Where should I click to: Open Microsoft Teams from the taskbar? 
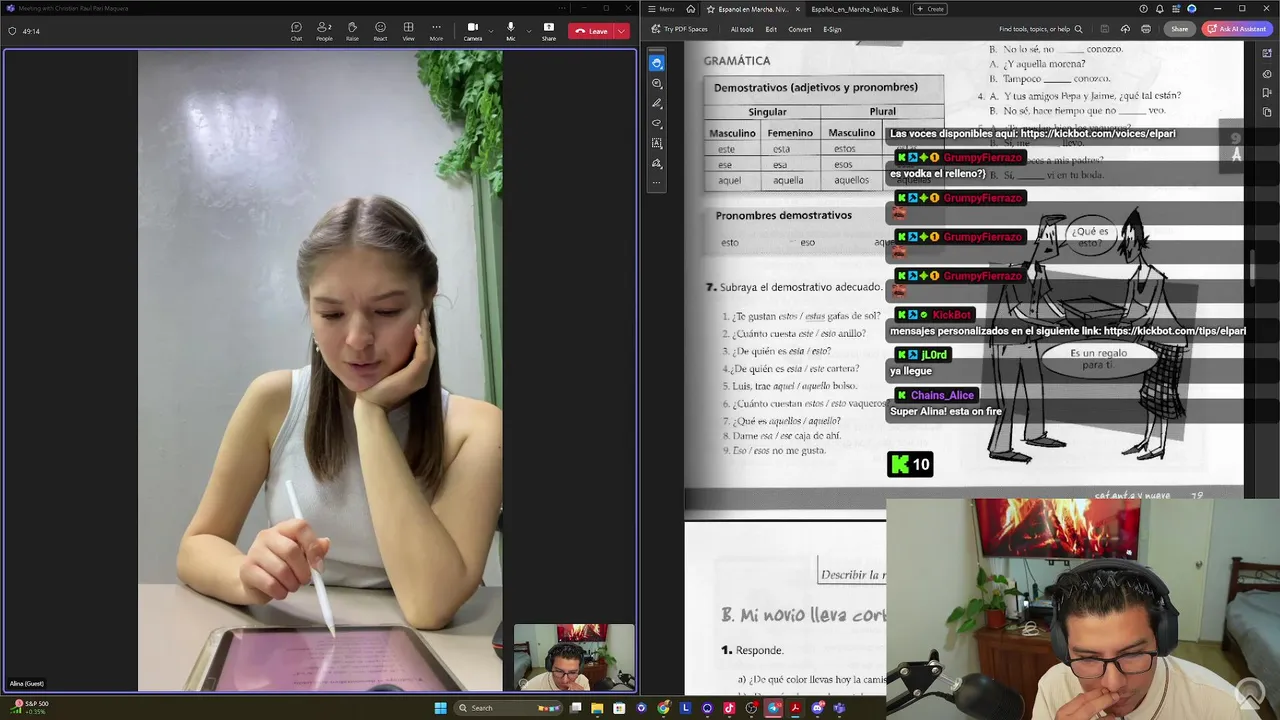(x=839, y=708)
